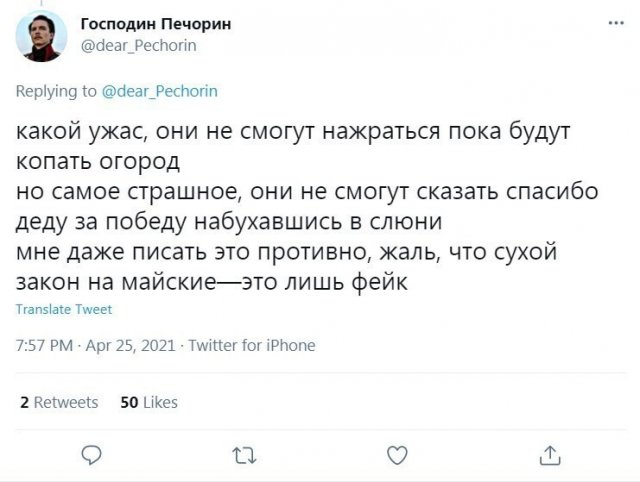Click the Twitter for iPhone source link
This screenshot has height=482, width=640.
click(x=251, y=346)
